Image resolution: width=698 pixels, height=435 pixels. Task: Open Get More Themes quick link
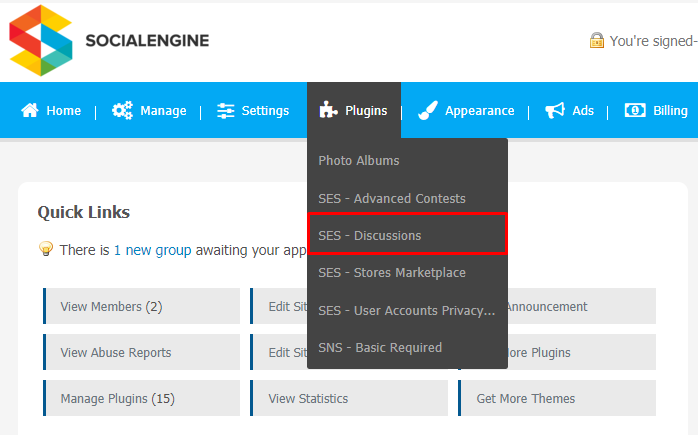tap(557, 398)
